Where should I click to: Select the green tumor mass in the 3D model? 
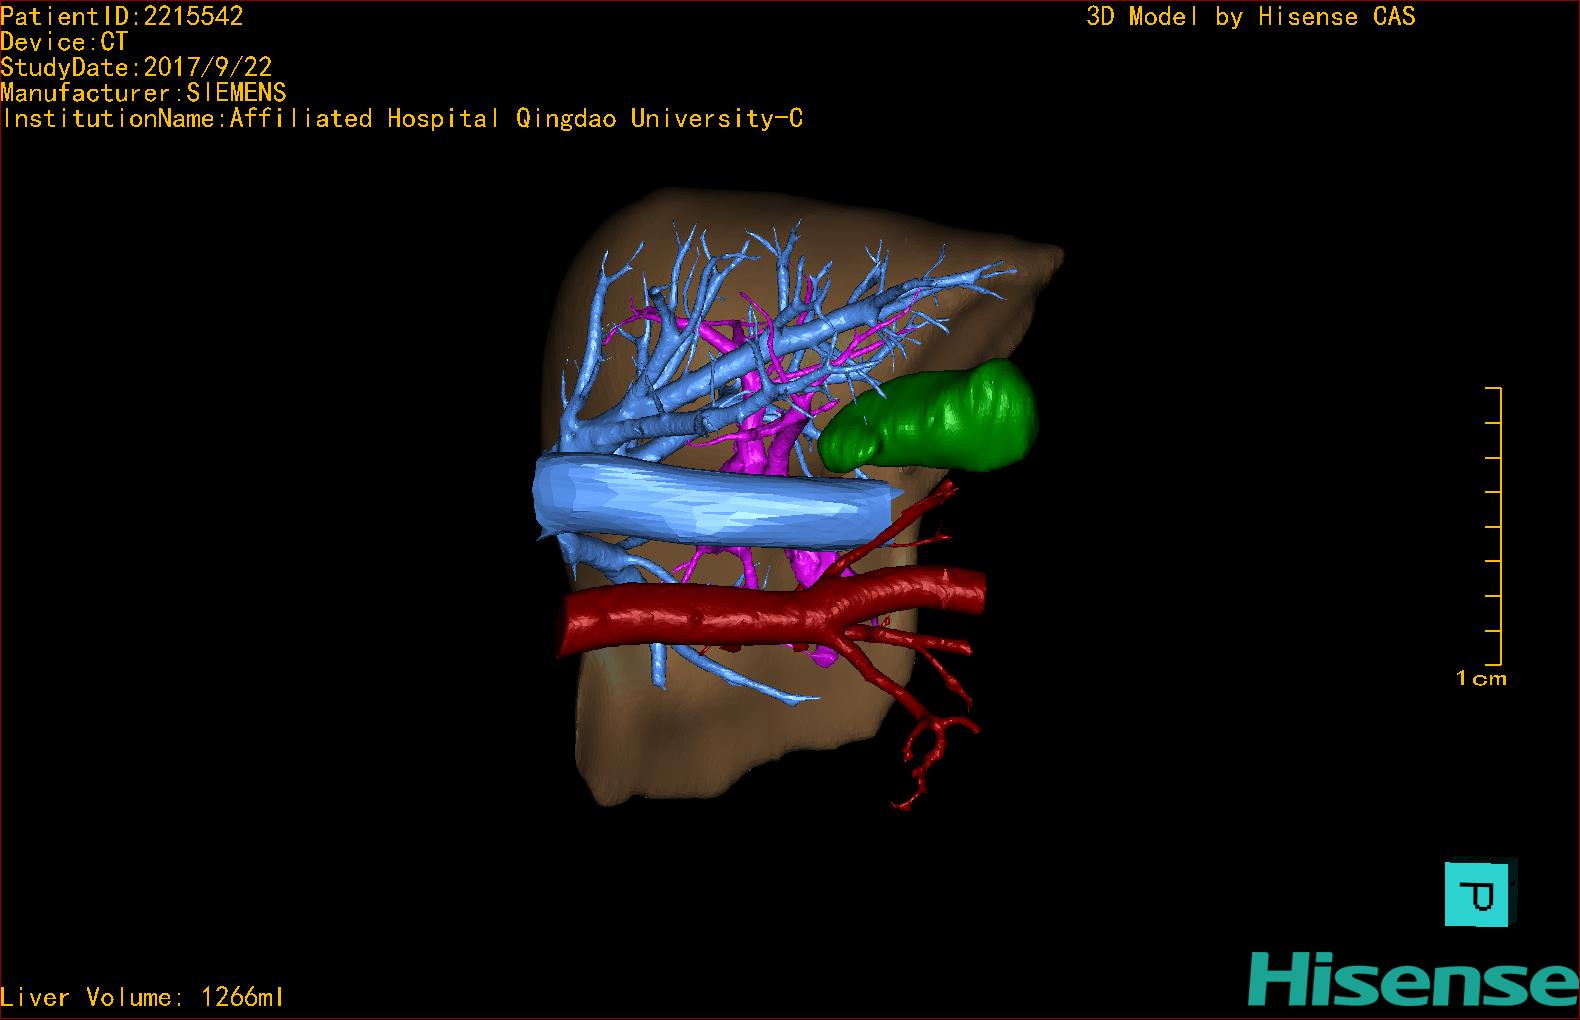(x=929, y=418)
